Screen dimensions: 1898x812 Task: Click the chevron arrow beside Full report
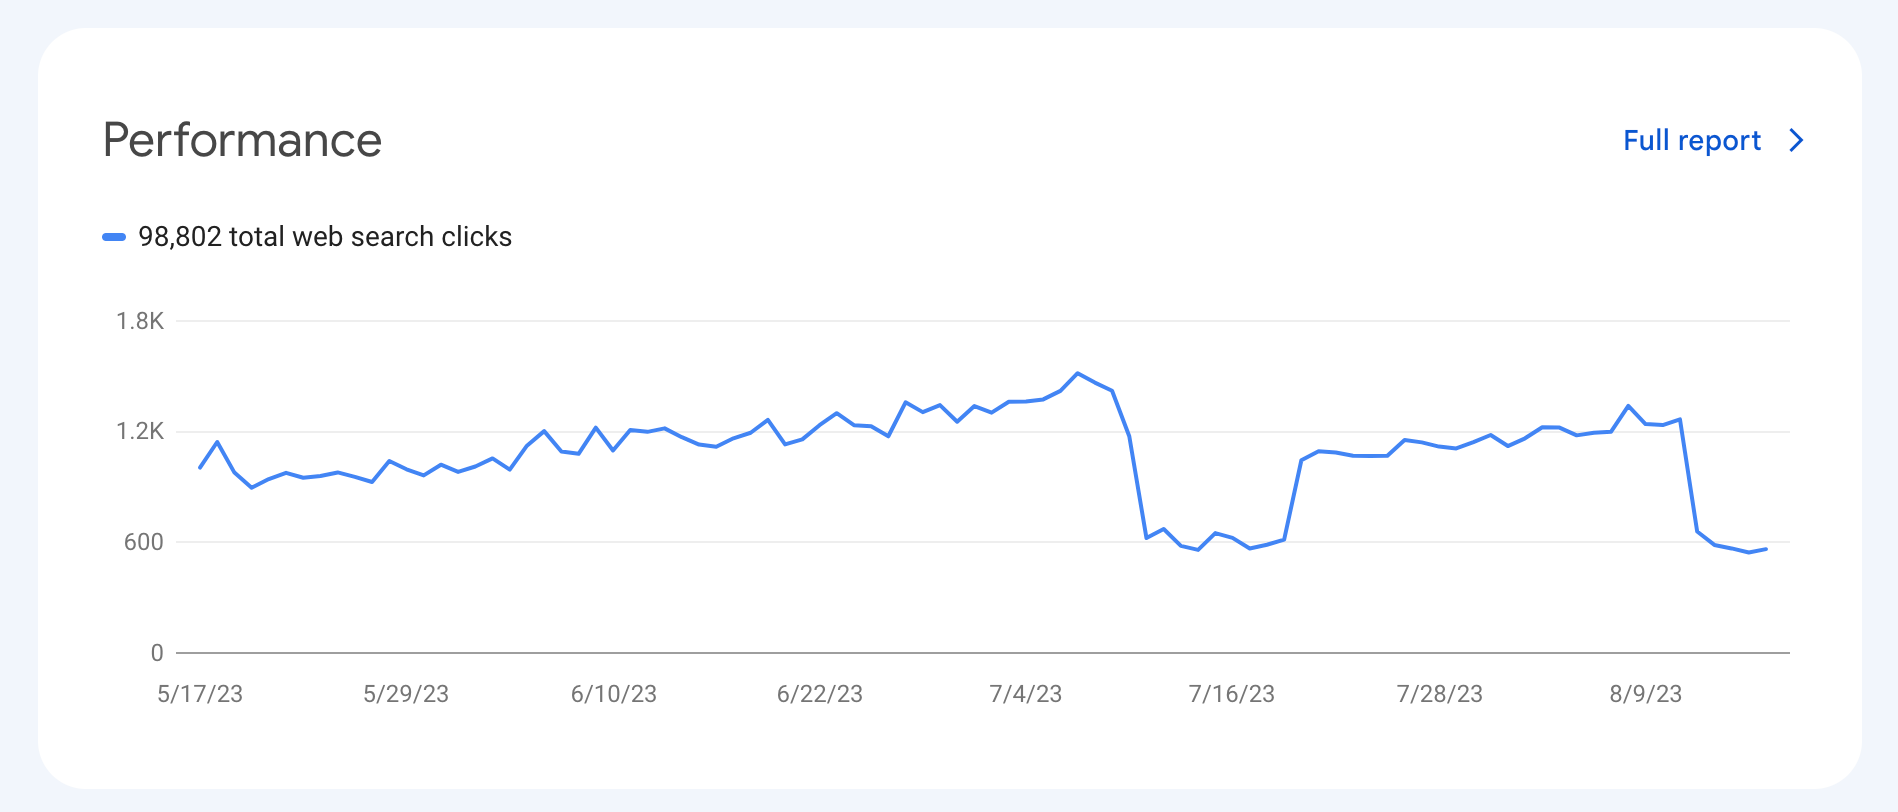pyautogui.click(x=1796, y=141)
